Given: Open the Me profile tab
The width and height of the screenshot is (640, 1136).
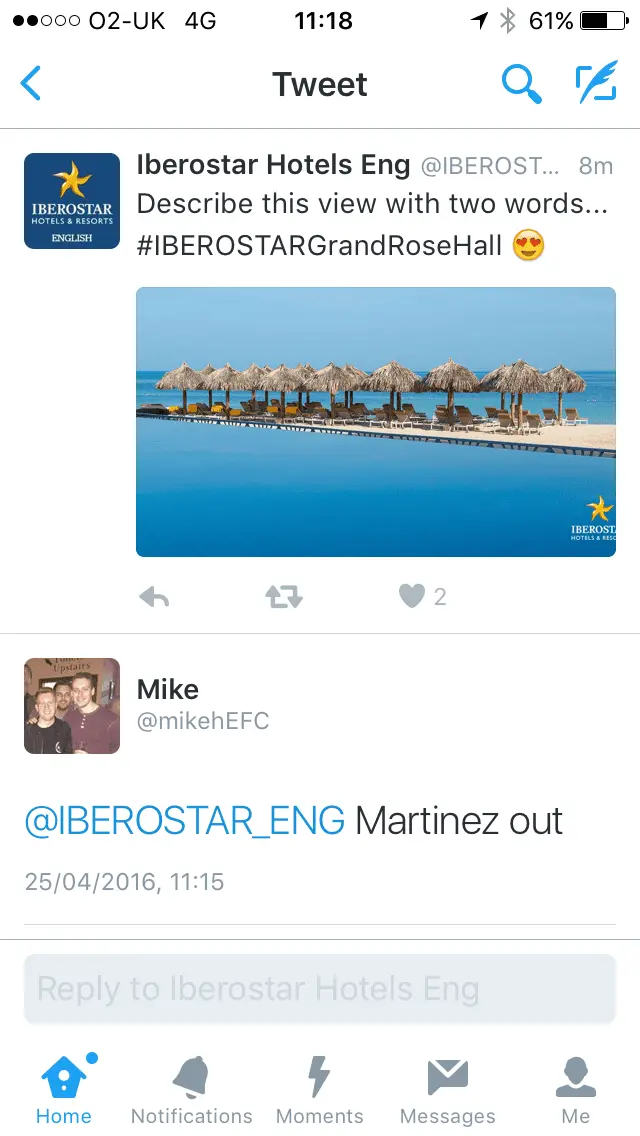Looking at the screenshot, I should click(x=576, y=1088).
